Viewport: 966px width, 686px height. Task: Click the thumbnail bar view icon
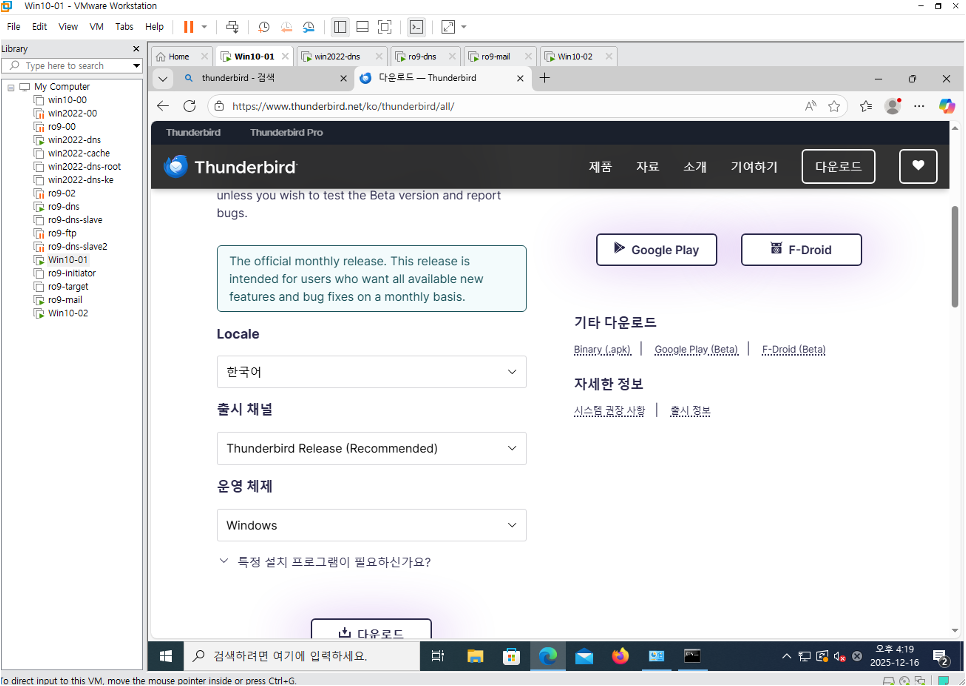click(362, 27)
